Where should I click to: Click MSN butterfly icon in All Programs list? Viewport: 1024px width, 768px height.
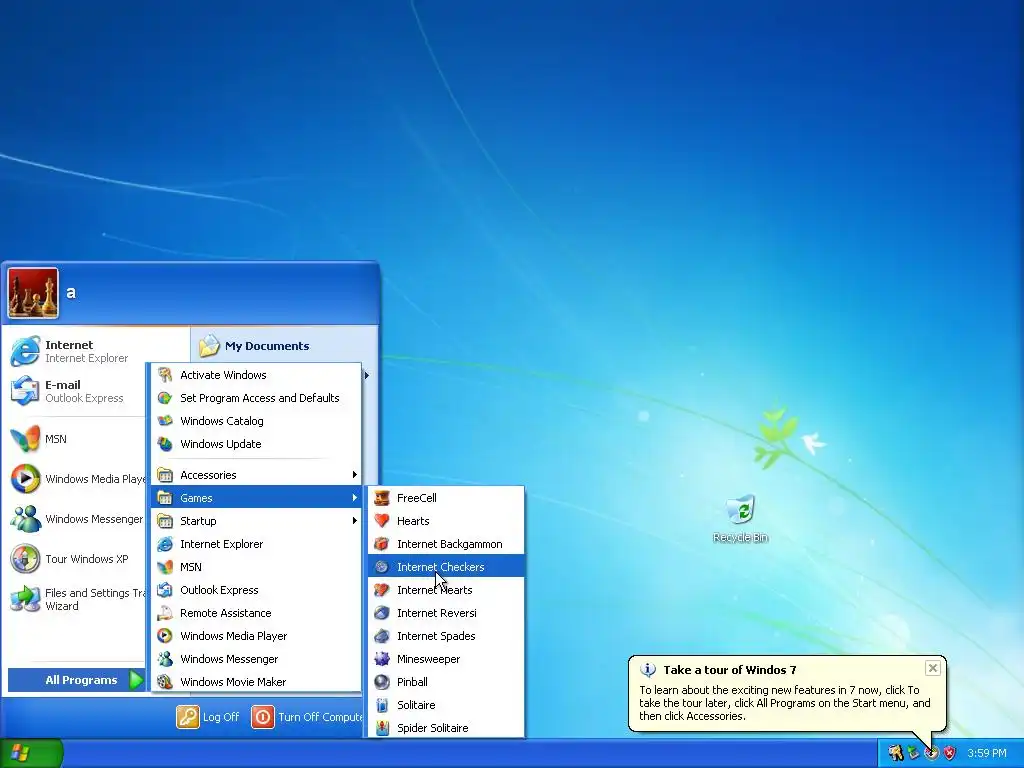click(165, 567)
